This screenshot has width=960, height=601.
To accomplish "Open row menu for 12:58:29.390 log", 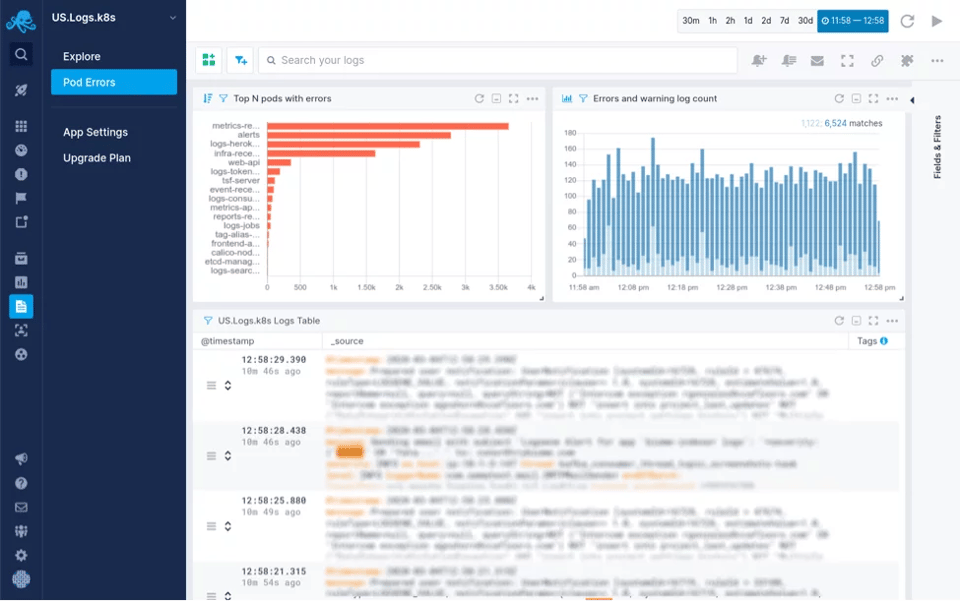I will [211, 386].
